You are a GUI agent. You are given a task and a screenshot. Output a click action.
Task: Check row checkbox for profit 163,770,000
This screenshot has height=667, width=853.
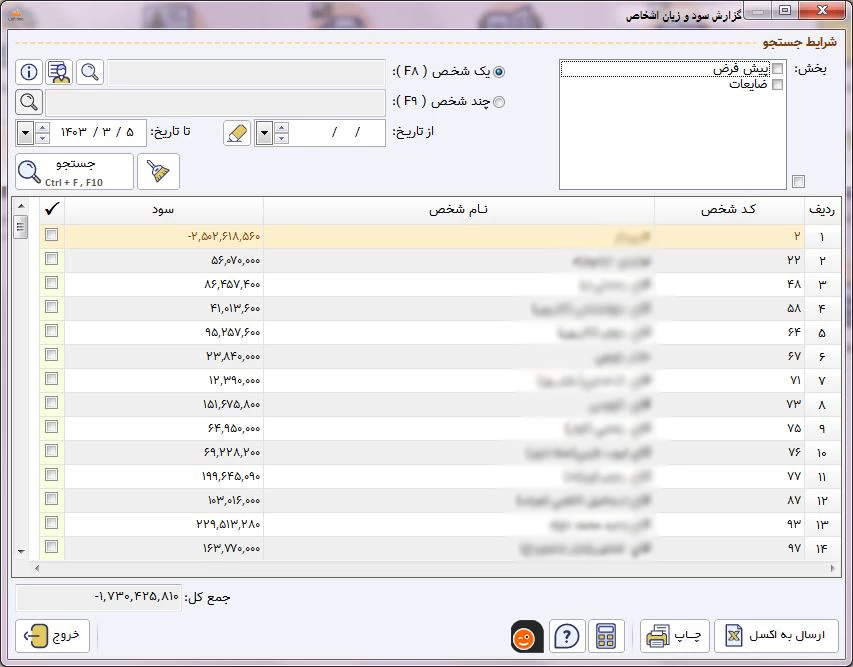click(52, 546)
